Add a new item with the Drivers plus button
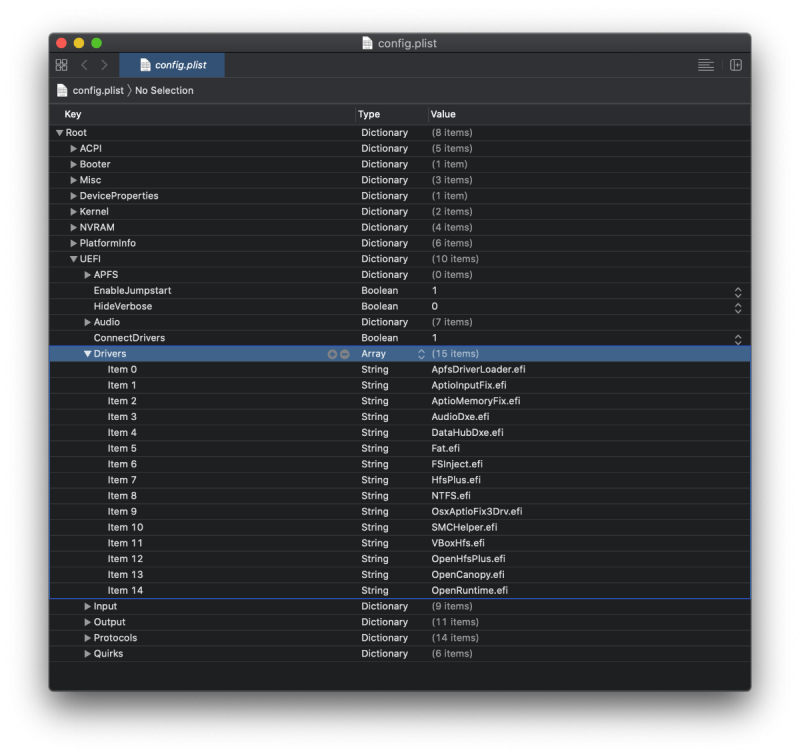The height and width of the screenshot is (756, 800). (x=331, y=354)
